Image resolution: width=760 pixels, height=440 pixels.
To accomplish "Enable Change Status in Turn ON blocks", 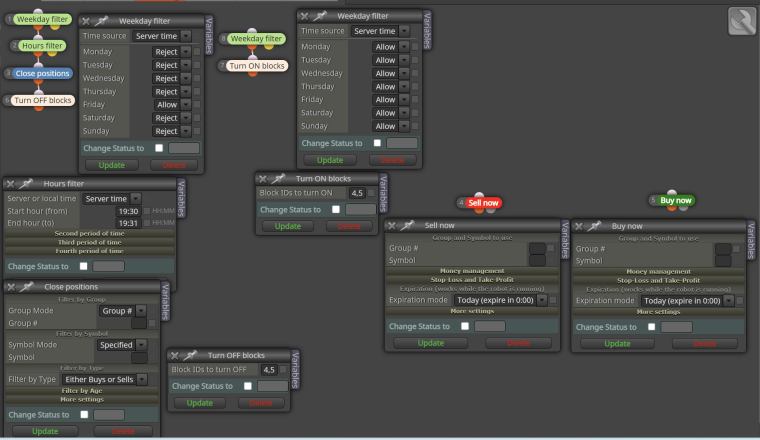I will [x=335, y=209].
